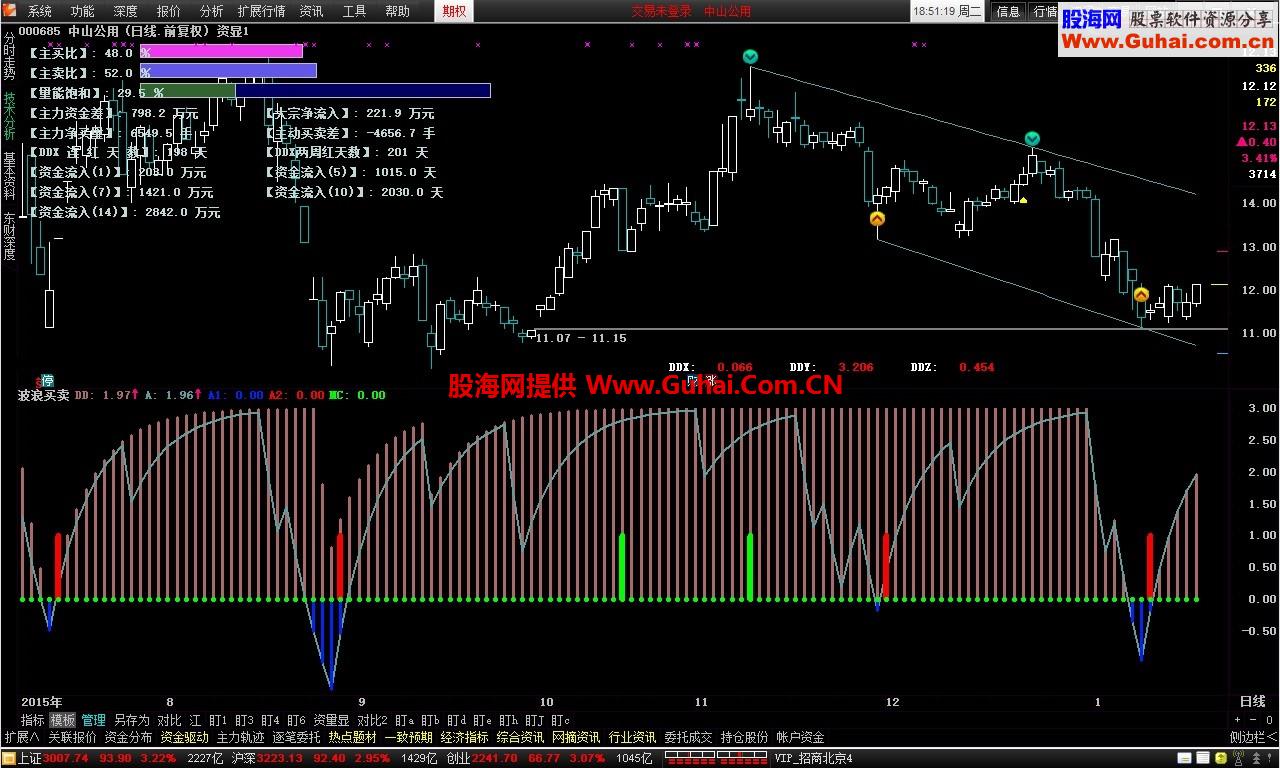The image size is (1280, 768).
Task: Click the 行情 button at top-right
Action: point(1045,11)
